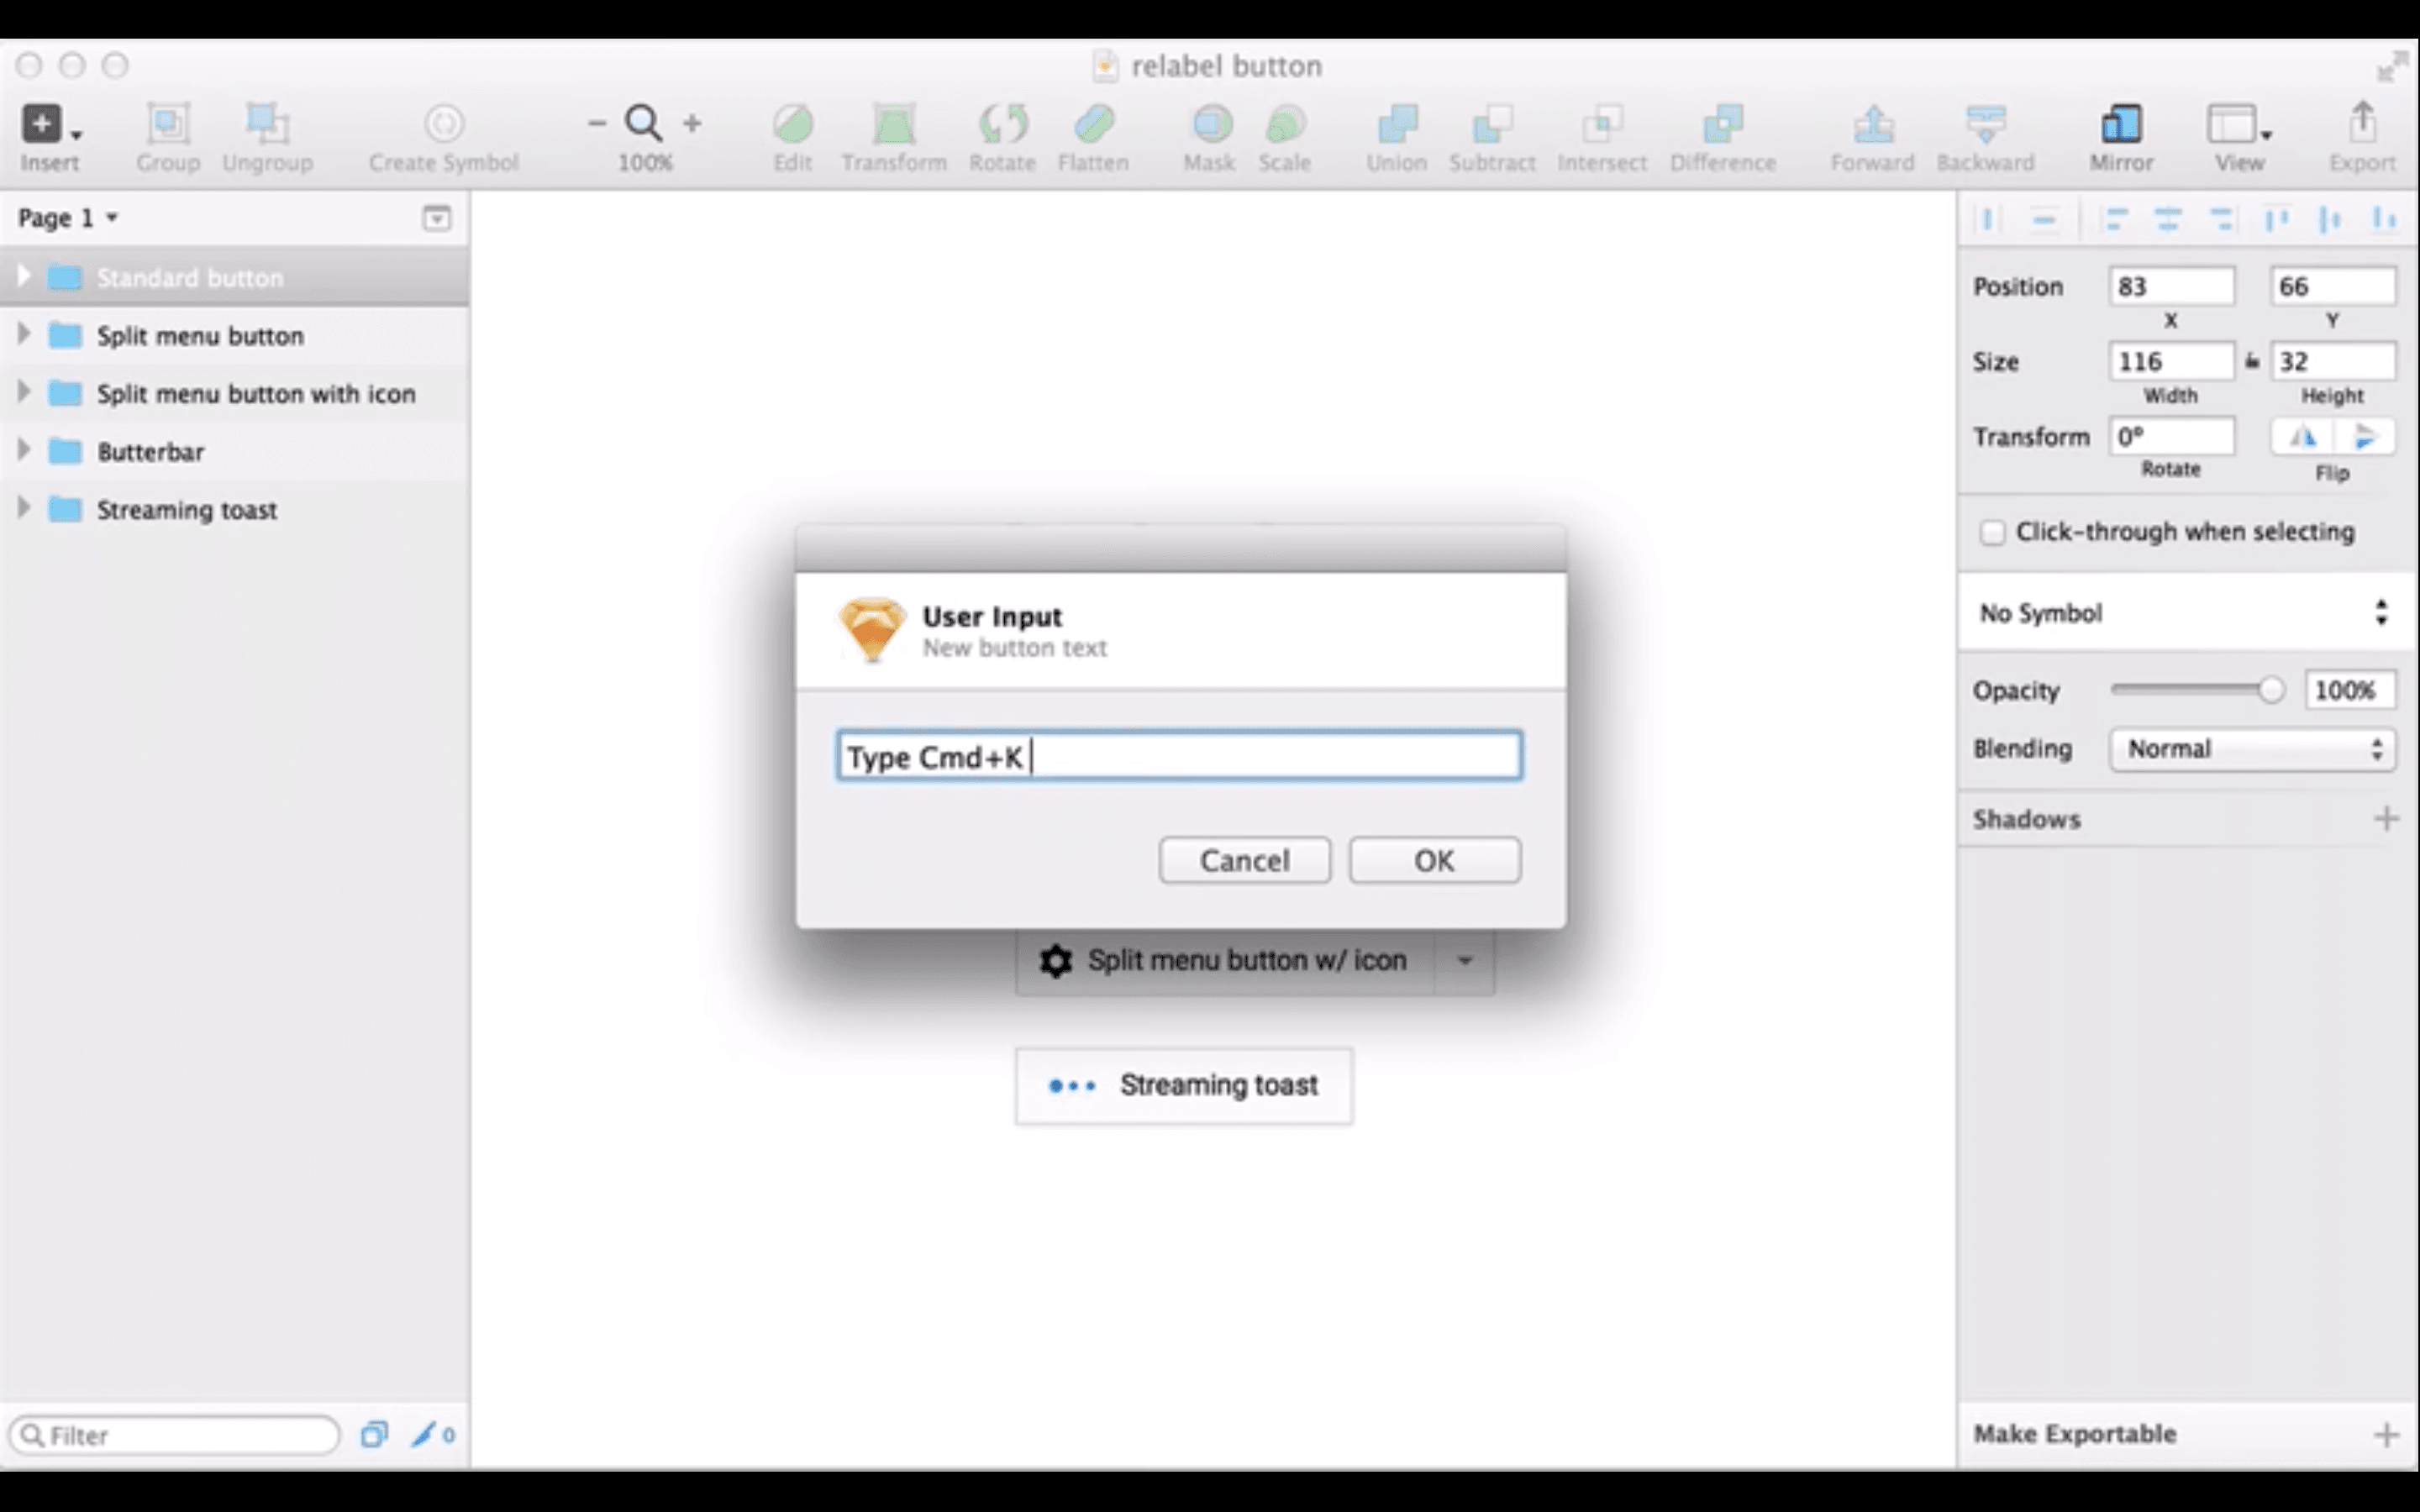Click the Group toolbar icon
The image size is (2420, 1512).
[x=168, y=124]
